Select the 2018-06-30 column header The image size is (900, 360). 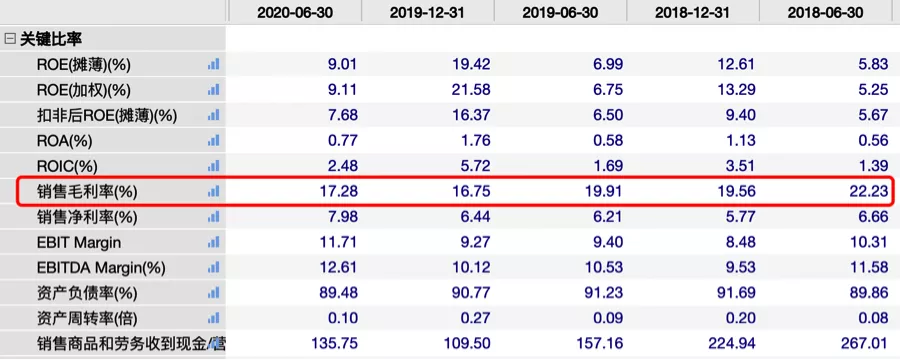point(825,13)
